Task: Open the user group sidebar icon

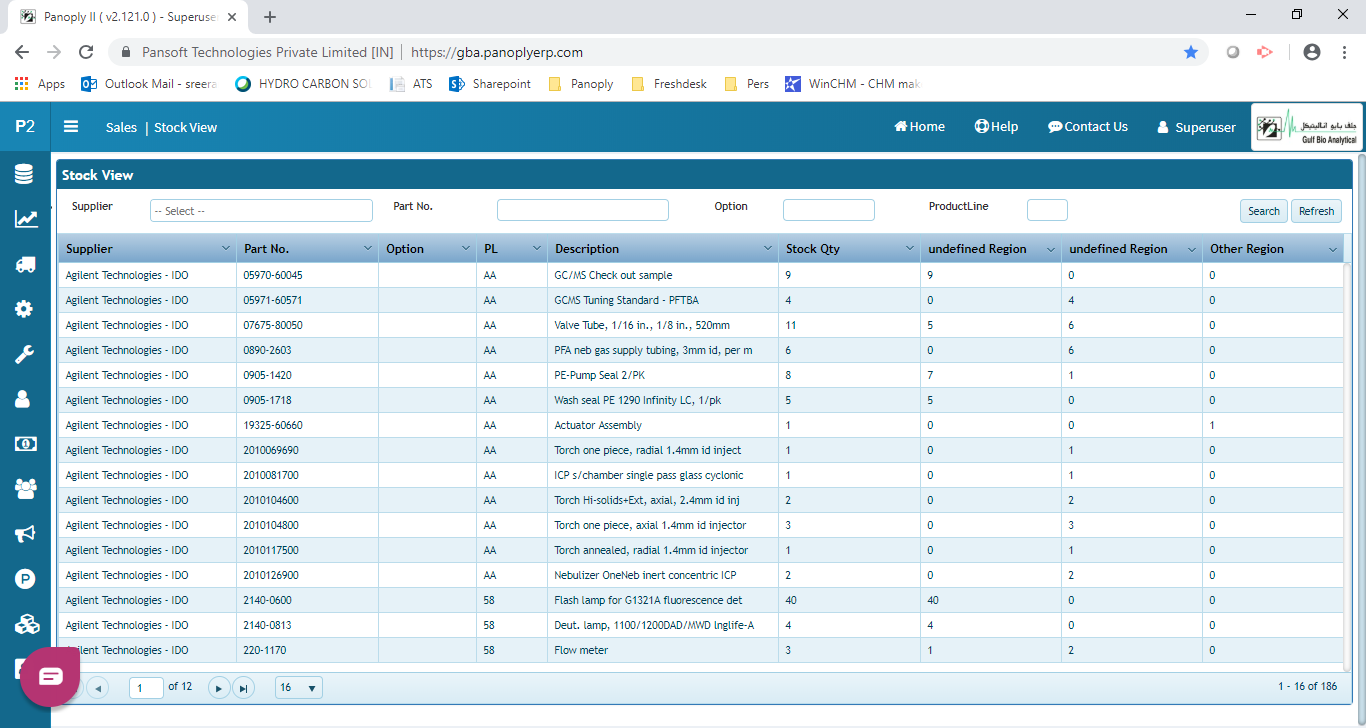Action: coord(25,489)
